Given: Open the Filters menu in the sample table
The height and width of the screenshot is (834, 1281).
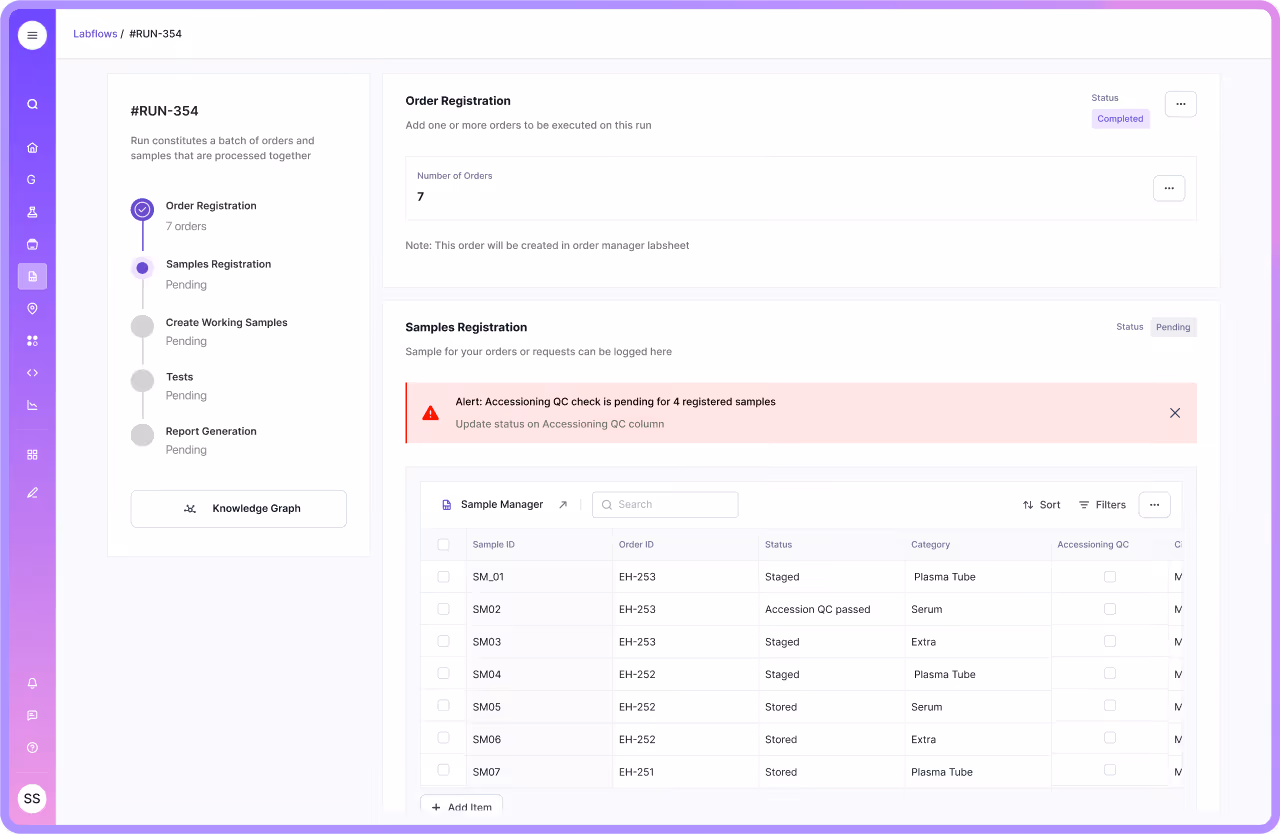Looking at the screenshot, I should (1102, 505).
